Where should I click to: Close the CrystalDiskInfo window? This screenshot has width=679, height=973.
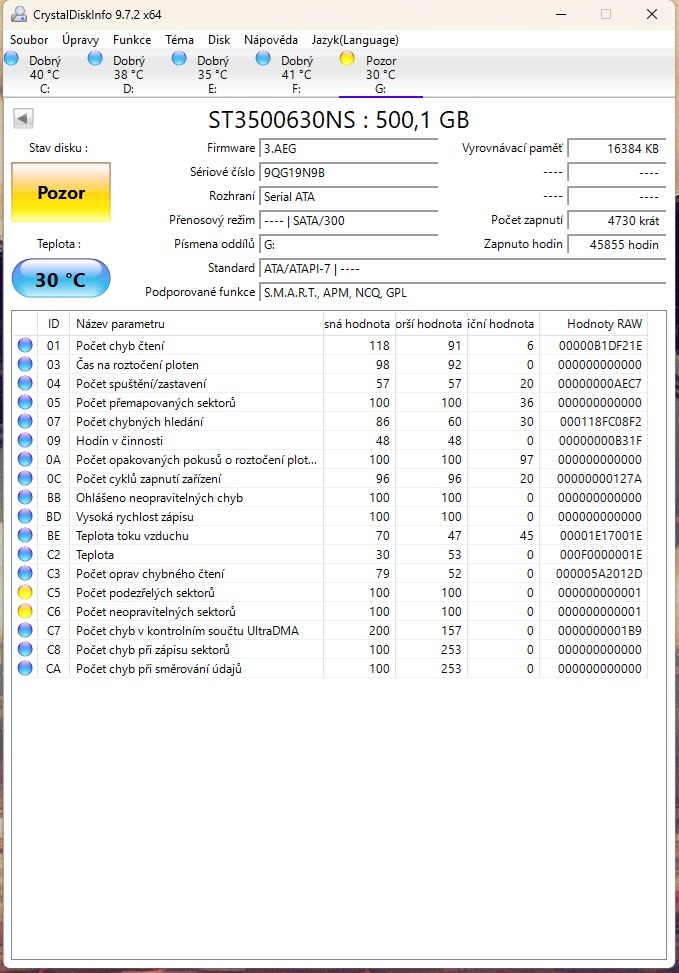[x=652, y=14]
